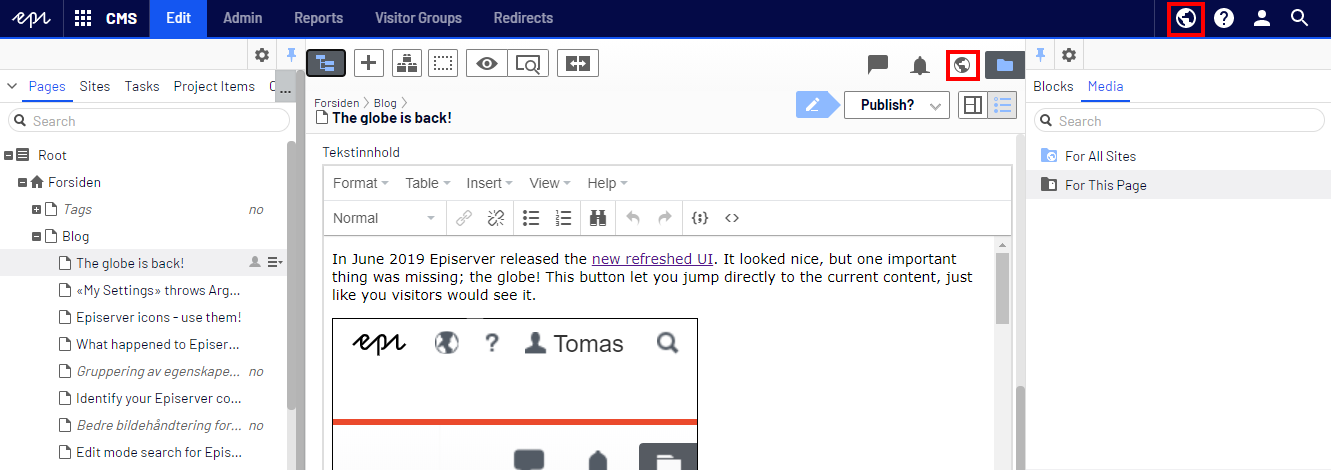Open the global menu apps grid
1331x470 pixels.
tap(83, 18)
